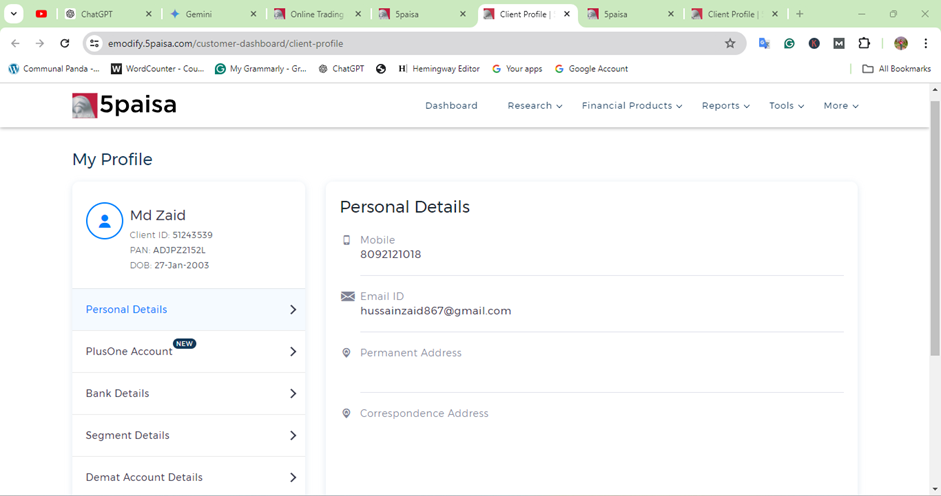Click the blue profile avatar icon

coord(104,221)
